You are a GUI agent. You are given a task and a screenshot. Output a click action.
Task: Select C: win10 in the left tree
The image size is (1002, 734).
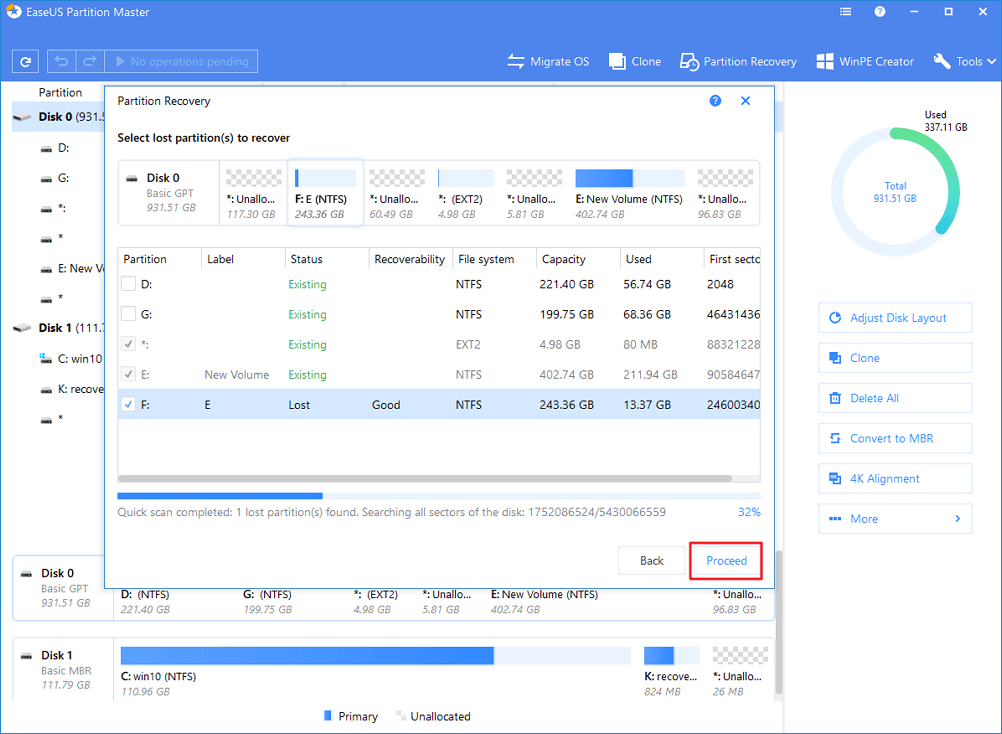point(70,358)
